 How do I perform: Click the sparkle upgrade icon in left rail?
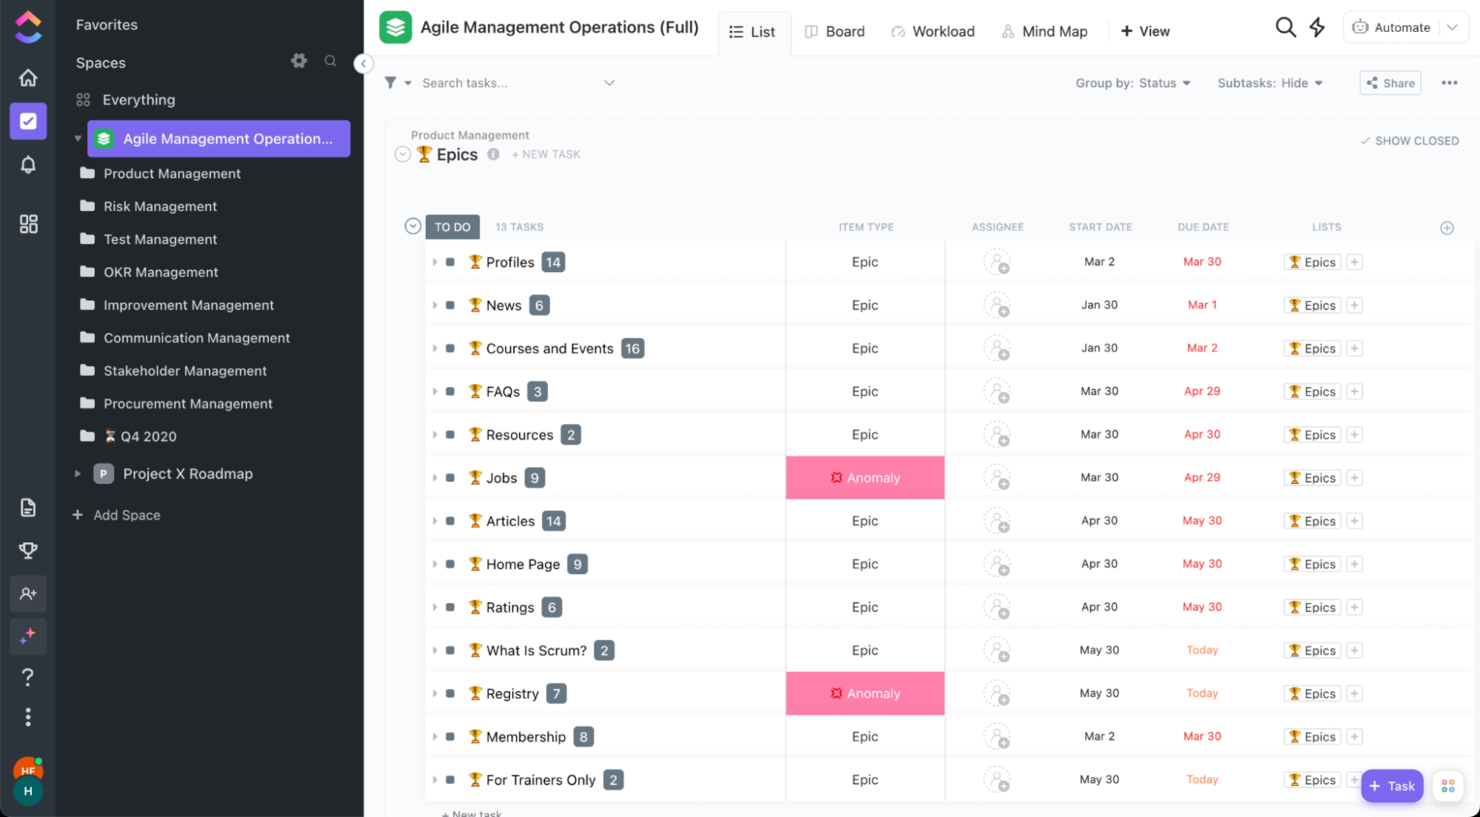click(x=28, y=636)
